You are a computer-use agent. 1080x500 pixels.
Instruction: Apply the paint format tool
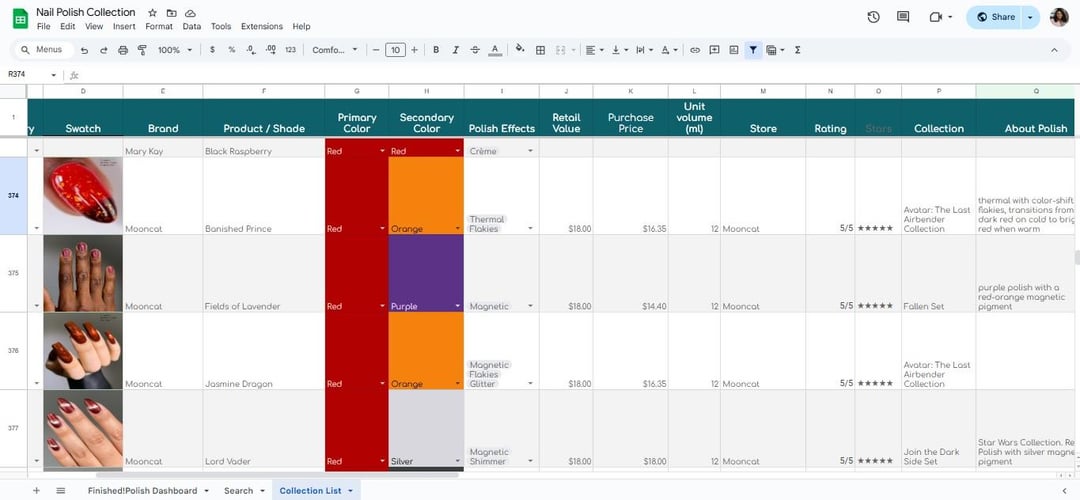click(142, 50)
